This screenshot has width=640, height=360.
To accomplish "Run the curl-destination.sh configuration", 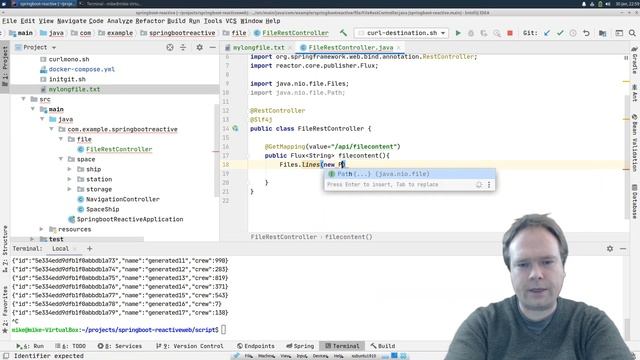I will click(x=458, y=33).
